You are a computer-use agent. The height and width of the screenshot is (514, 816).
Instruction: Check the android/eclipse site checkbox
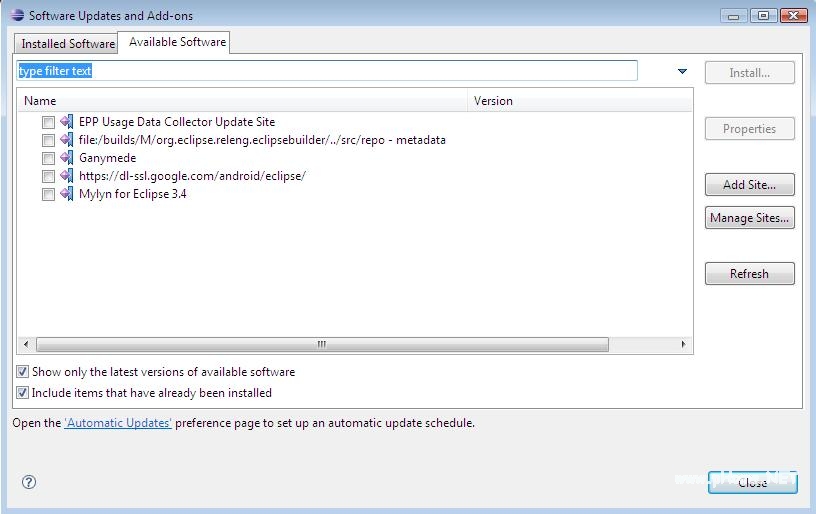pos(48,176)
